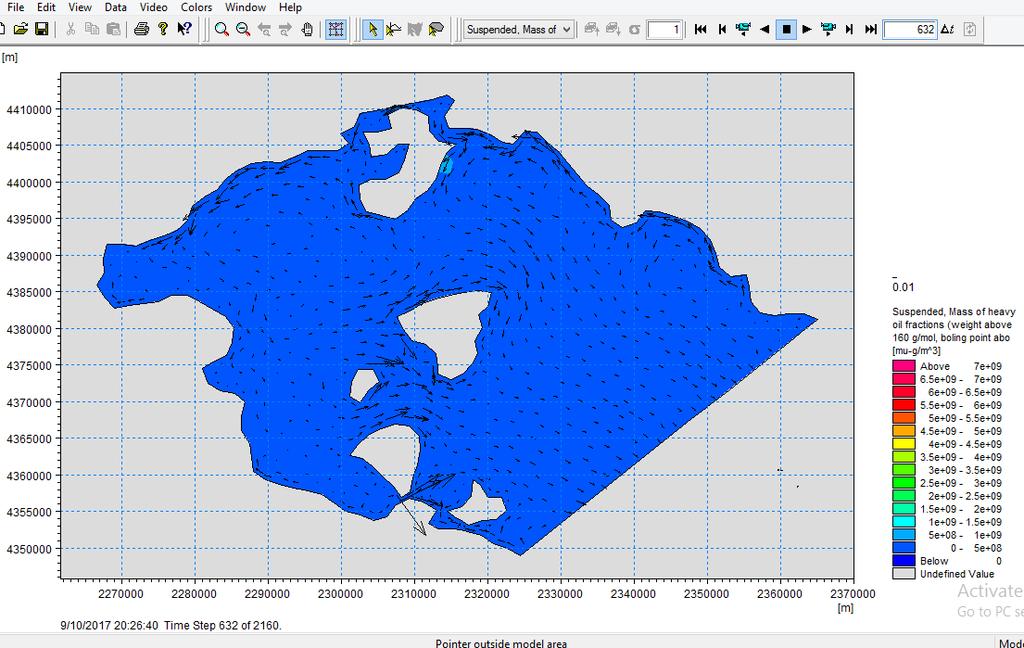Click the x-axis label 2310000
The image size is (1024, 648).
[x=413, y=594]
